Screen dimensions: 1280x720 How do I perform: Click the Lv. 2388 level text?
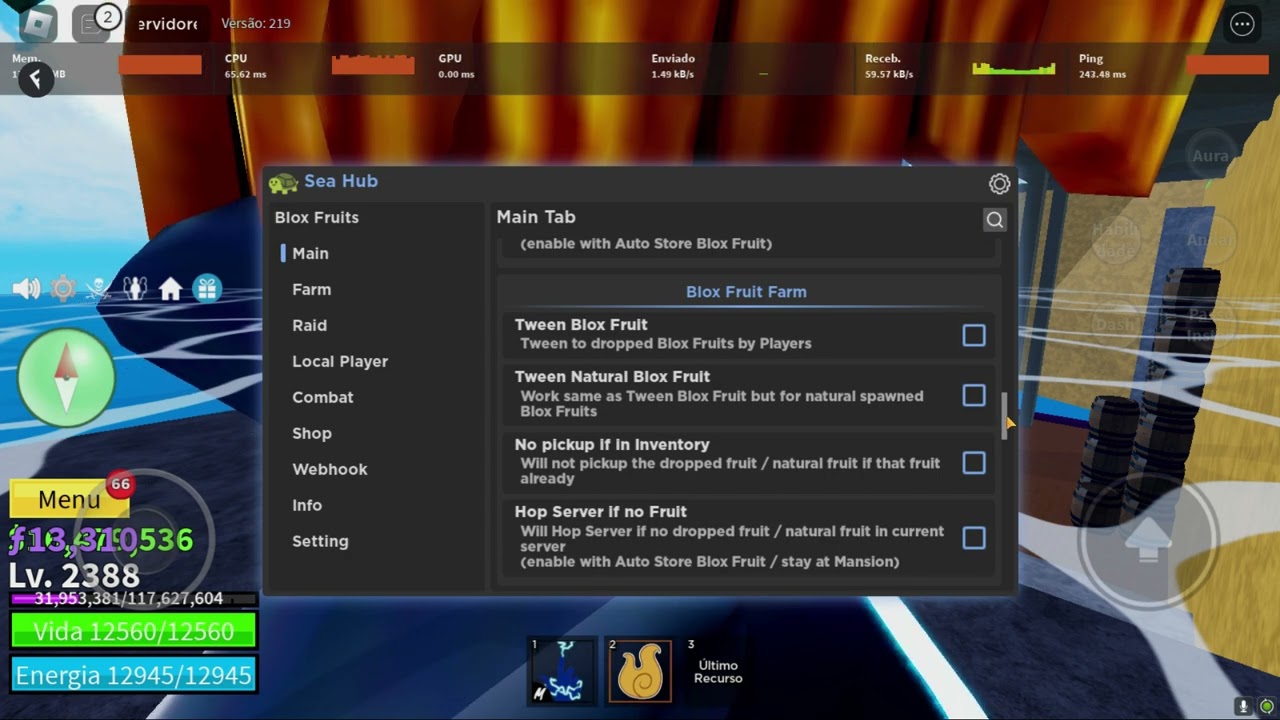74,576
